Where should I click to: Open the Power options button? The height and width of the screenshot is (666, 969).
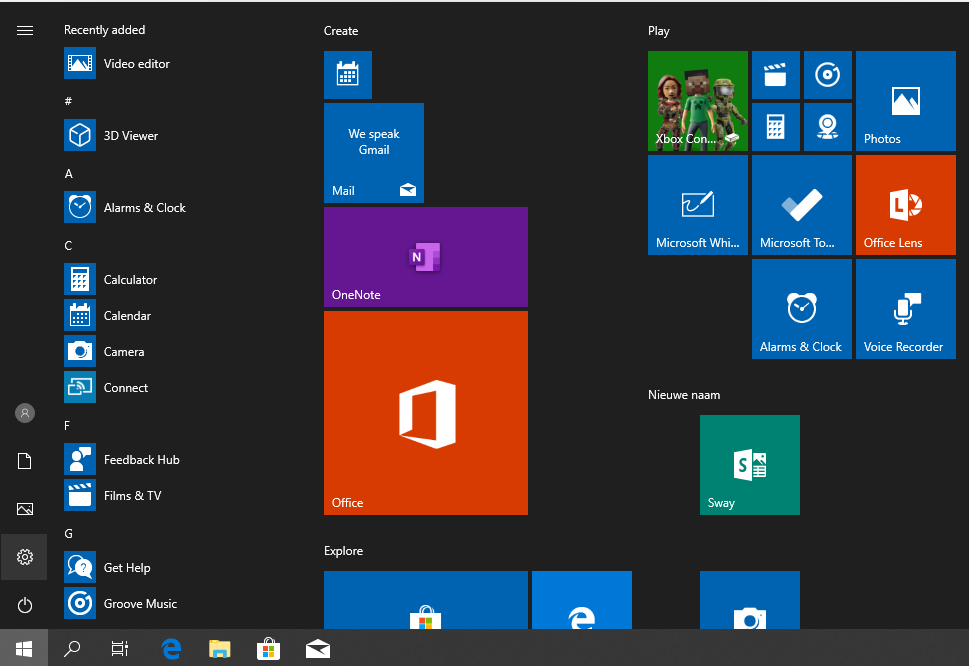click(25, 605)
